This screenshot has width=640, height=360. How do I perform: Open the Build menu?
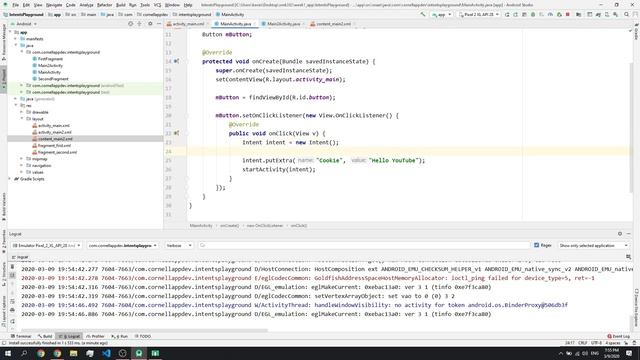pos(120,5)
